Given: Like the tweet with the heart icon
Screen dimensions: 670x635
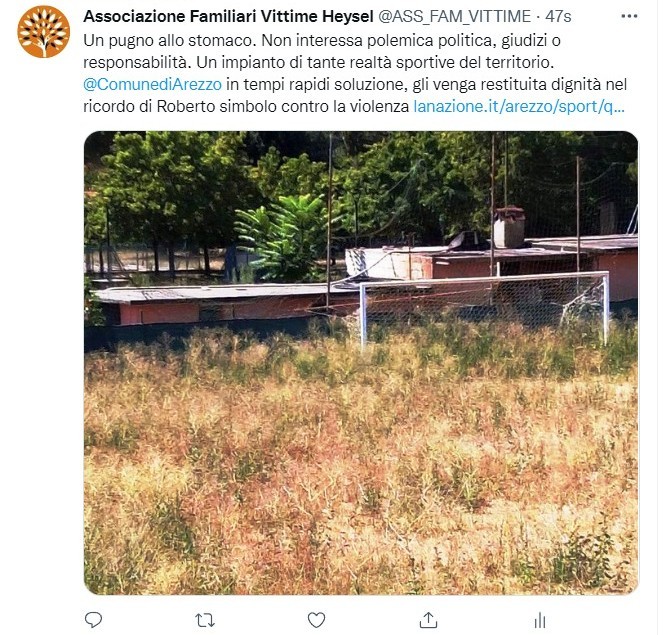Looking at the screenshot, I should [317, 620].
